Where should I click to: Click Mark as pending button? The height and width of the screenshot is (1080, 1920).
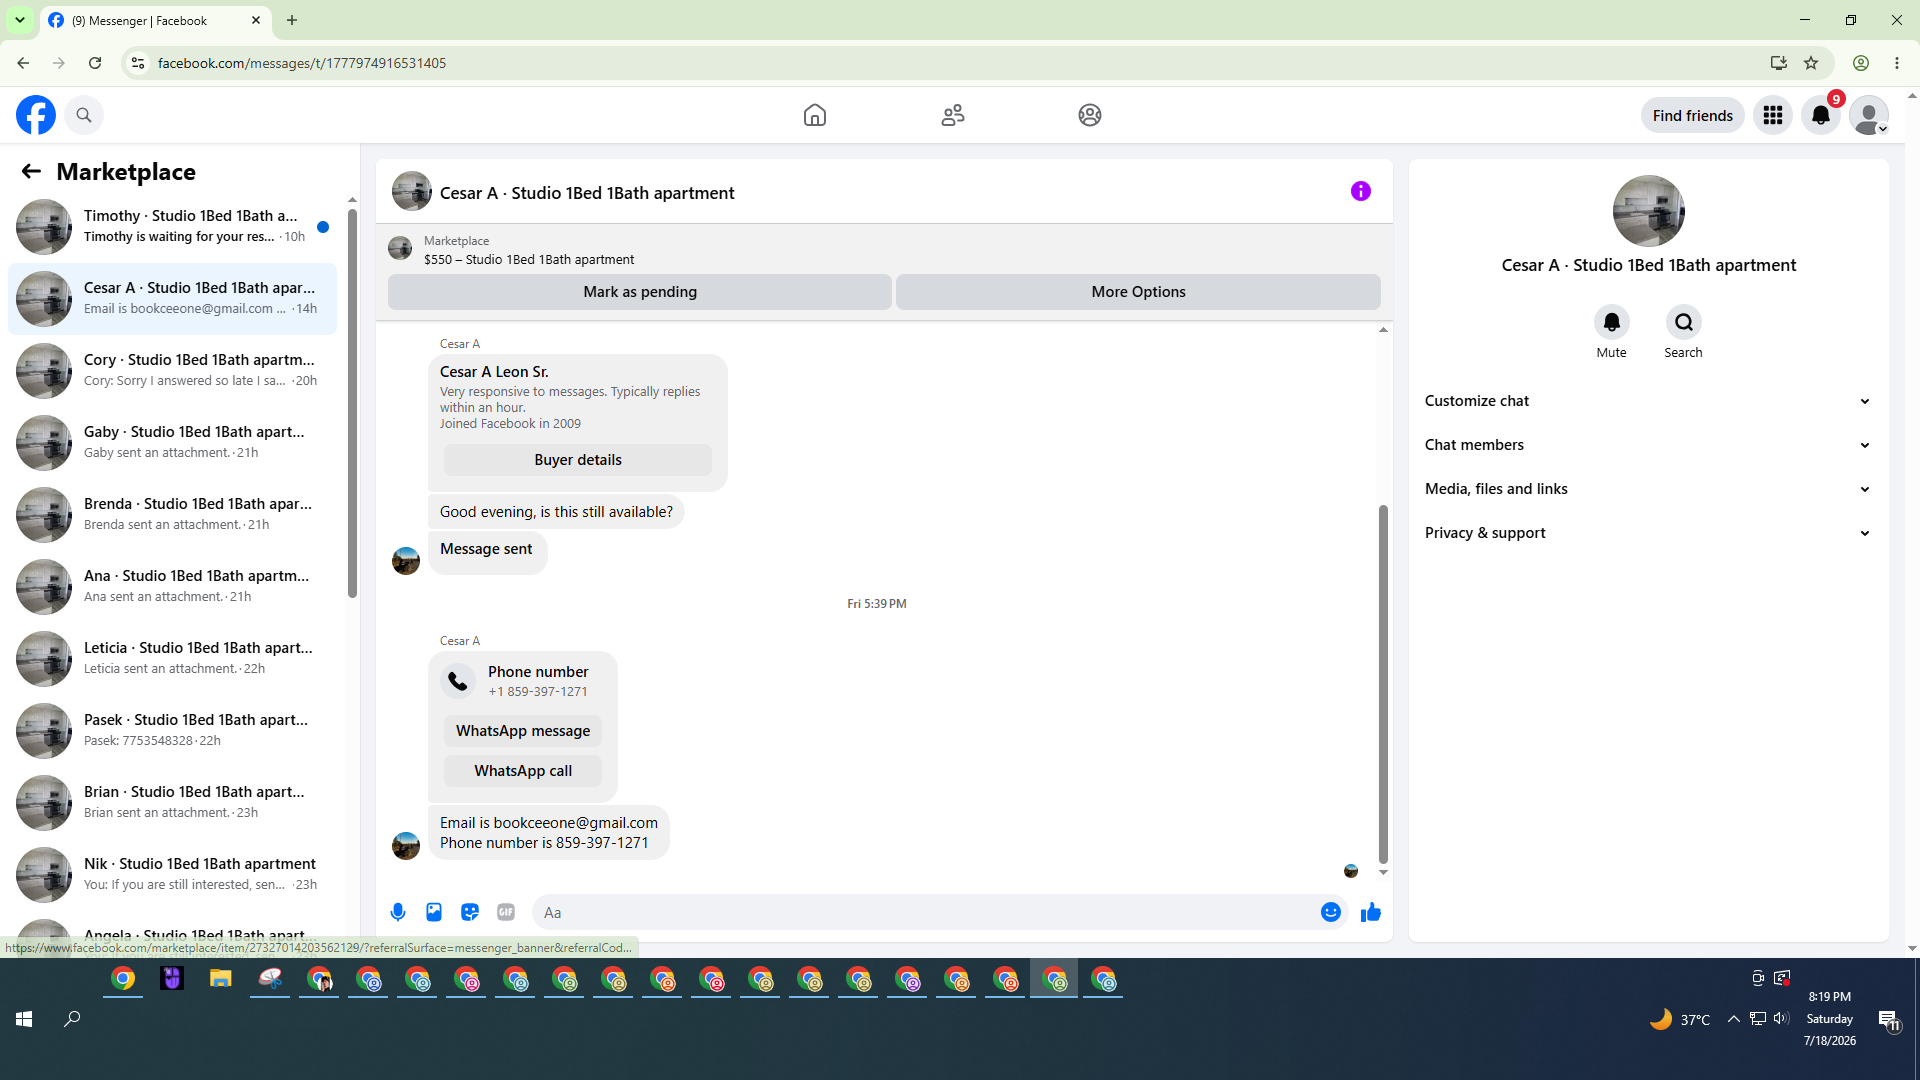[x=640, y=292]
